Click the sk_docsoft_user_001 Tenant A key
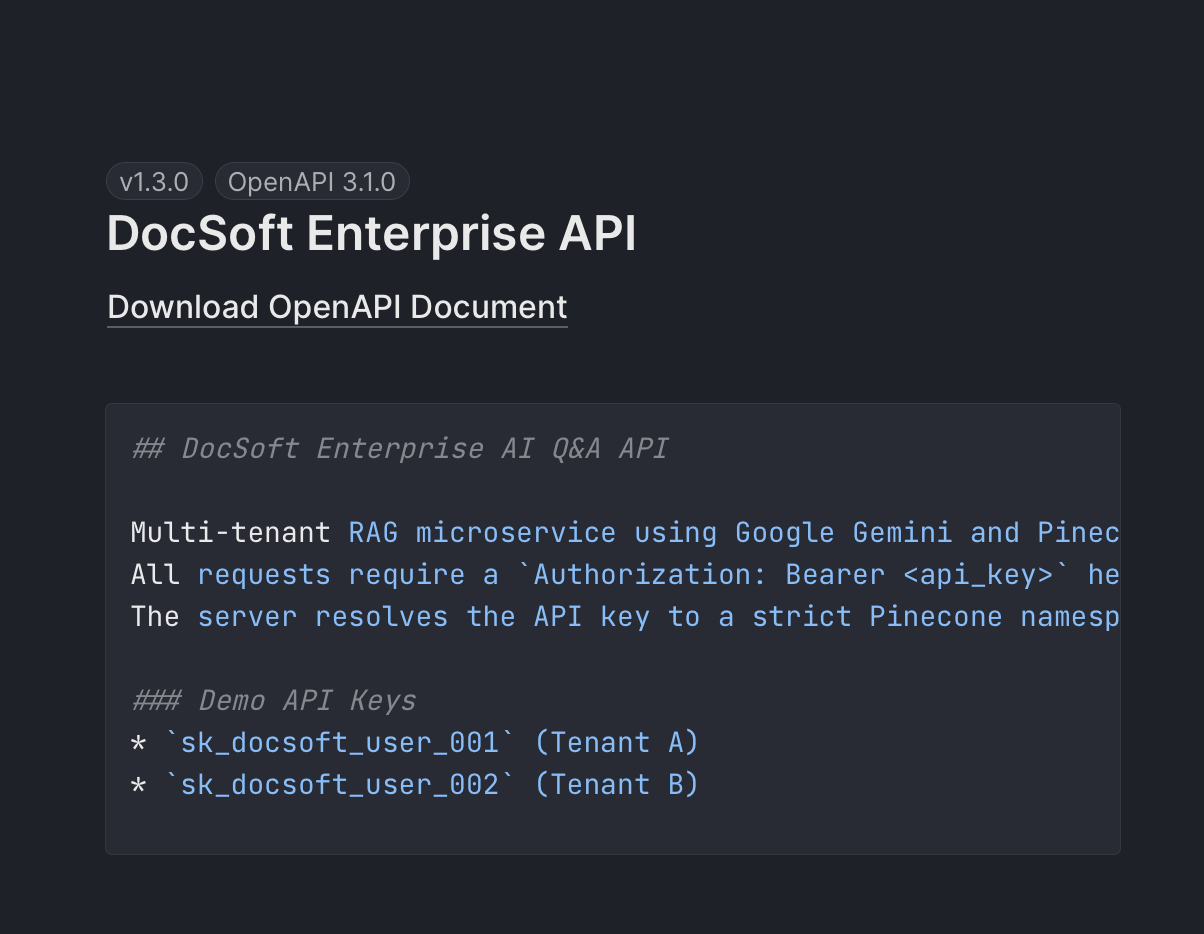This screenshot has height=934, width=1204. [x=415, y=742]
